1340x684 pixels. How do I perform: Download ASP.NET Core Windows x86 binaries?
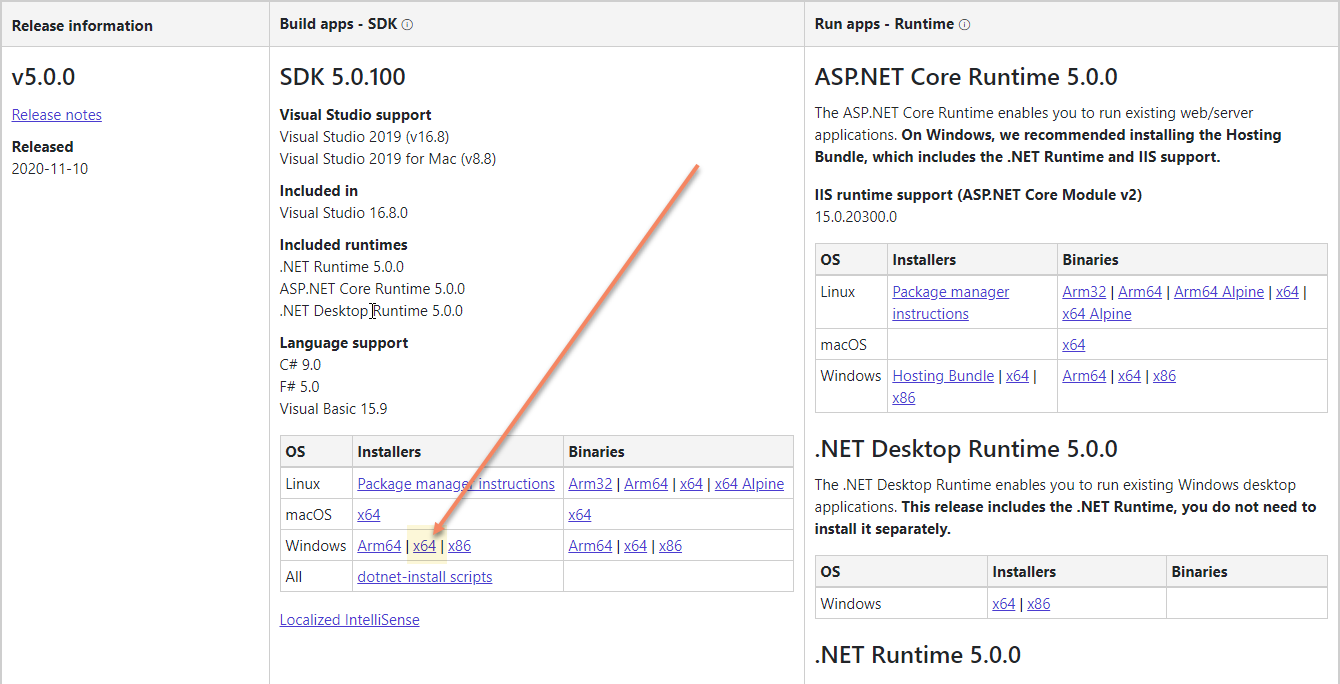click(1164, 376)
